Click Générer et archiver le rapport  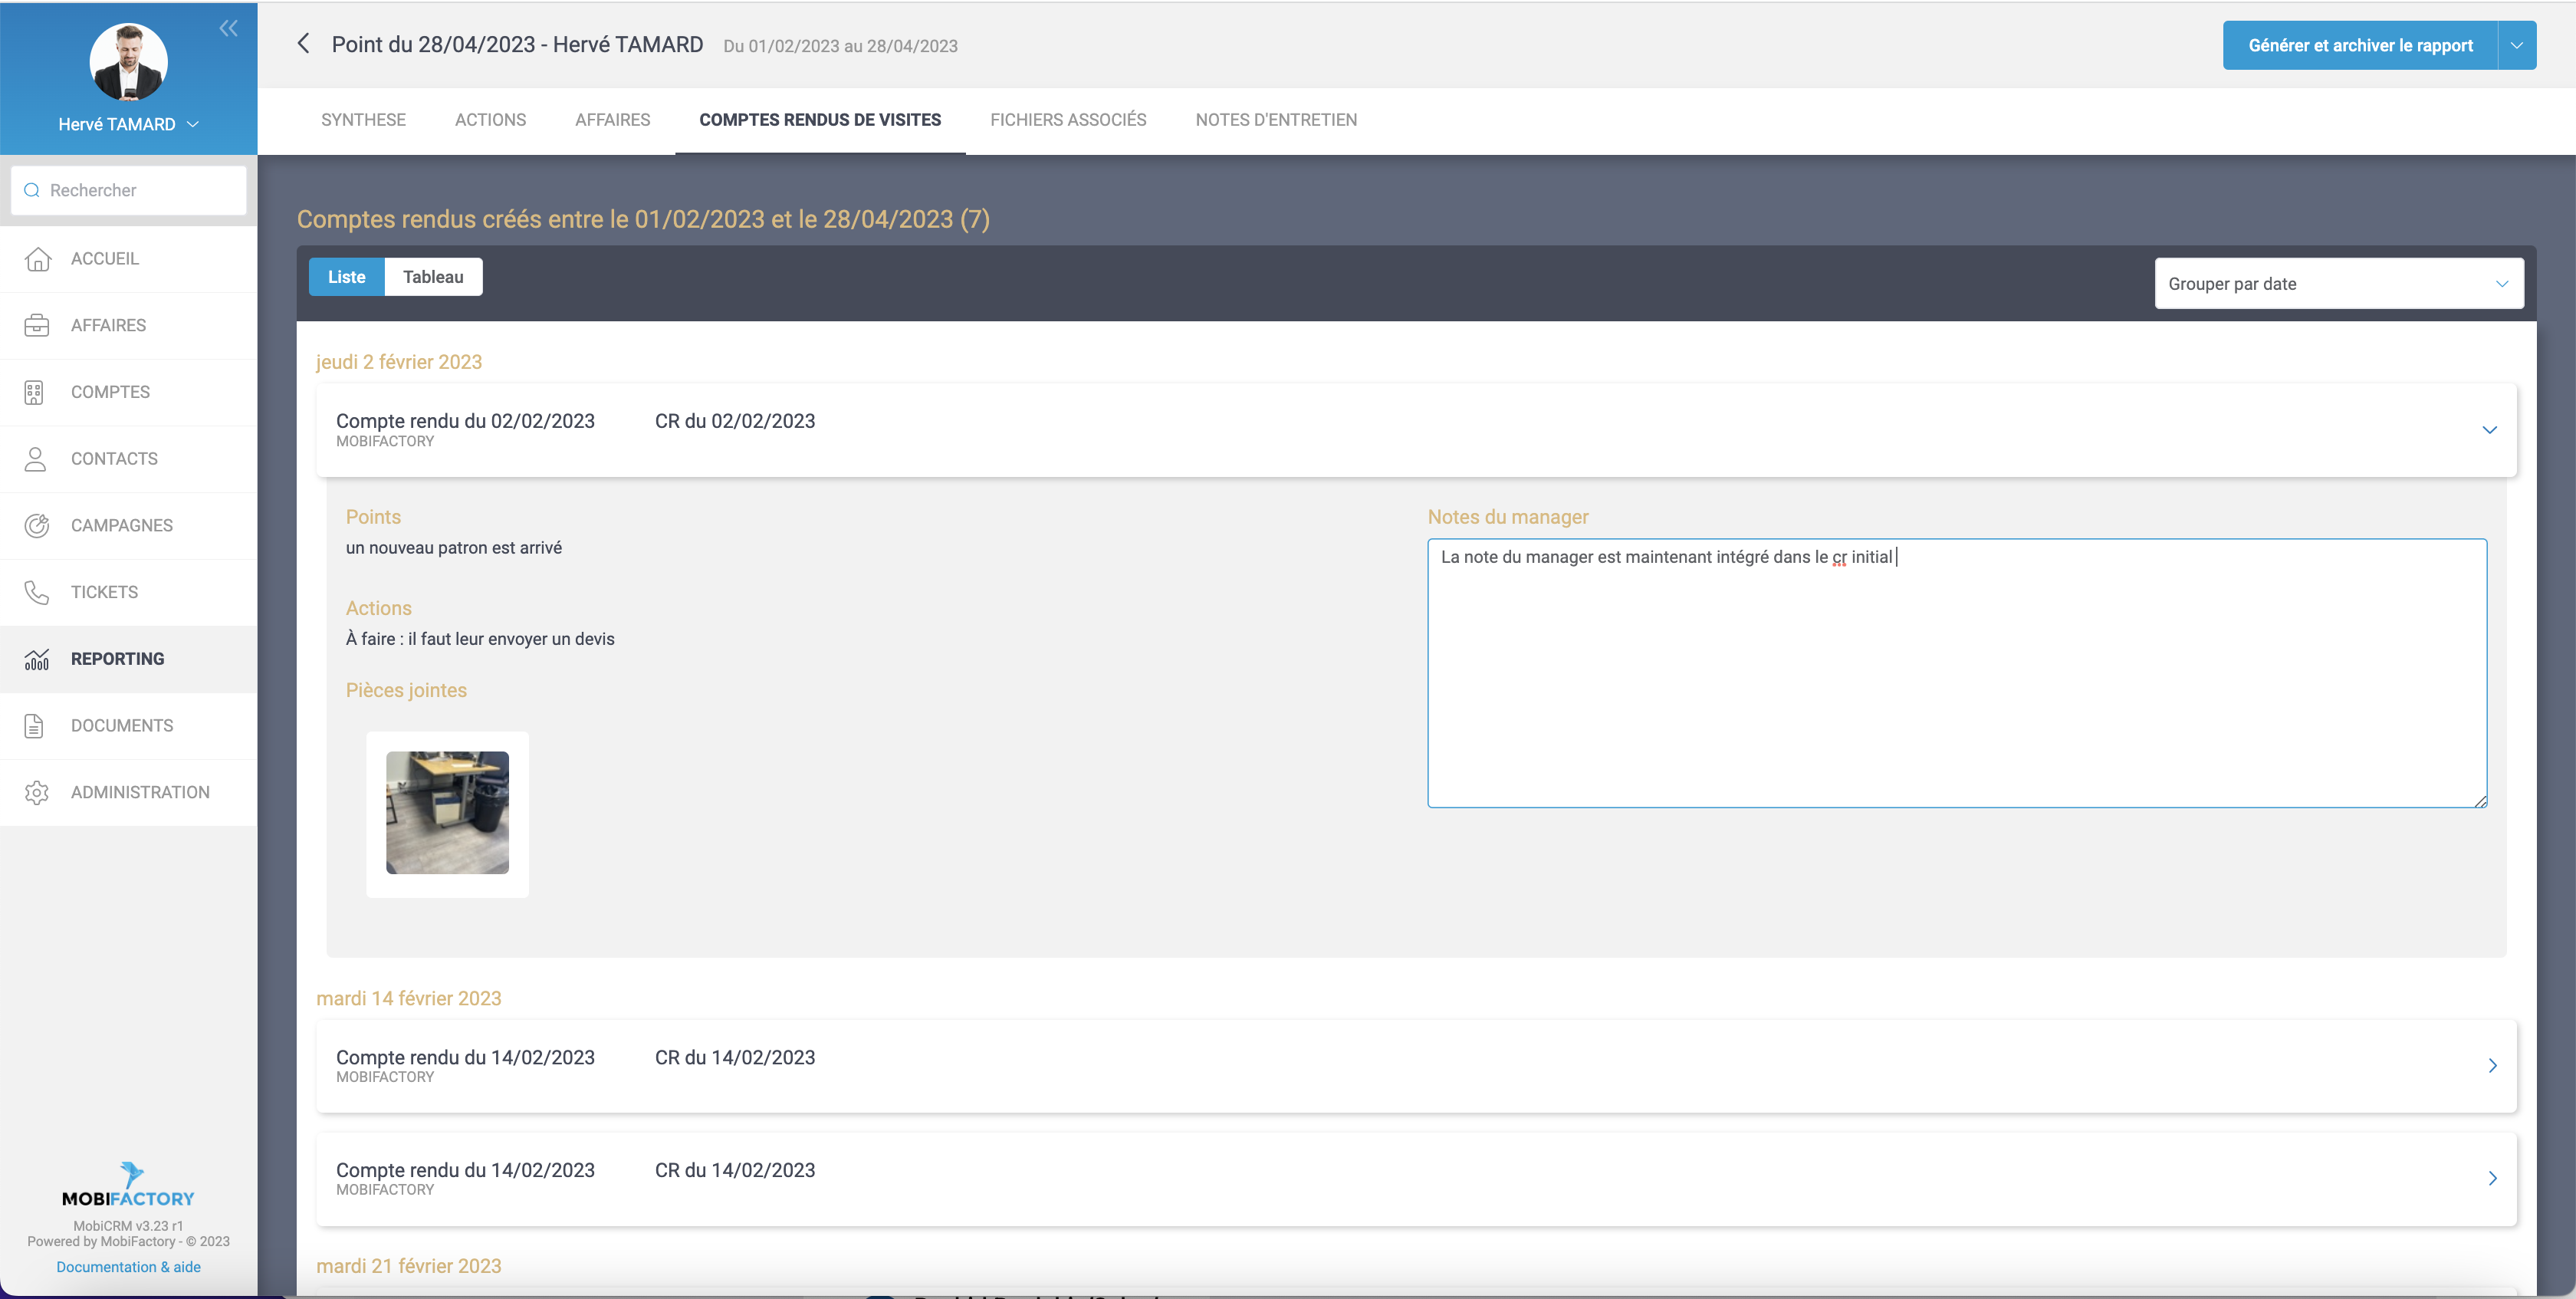2360,46
